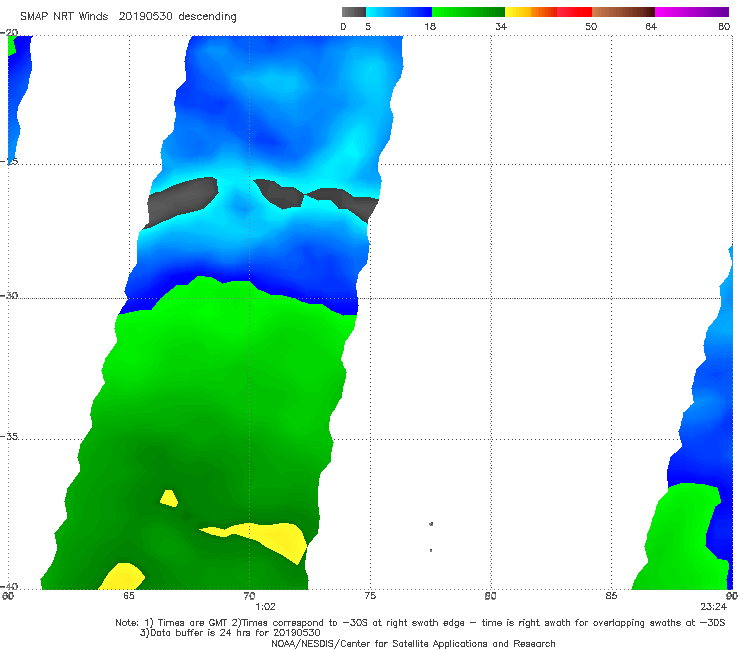Click the NOAA/NESDIS credit line

point(413,644)
